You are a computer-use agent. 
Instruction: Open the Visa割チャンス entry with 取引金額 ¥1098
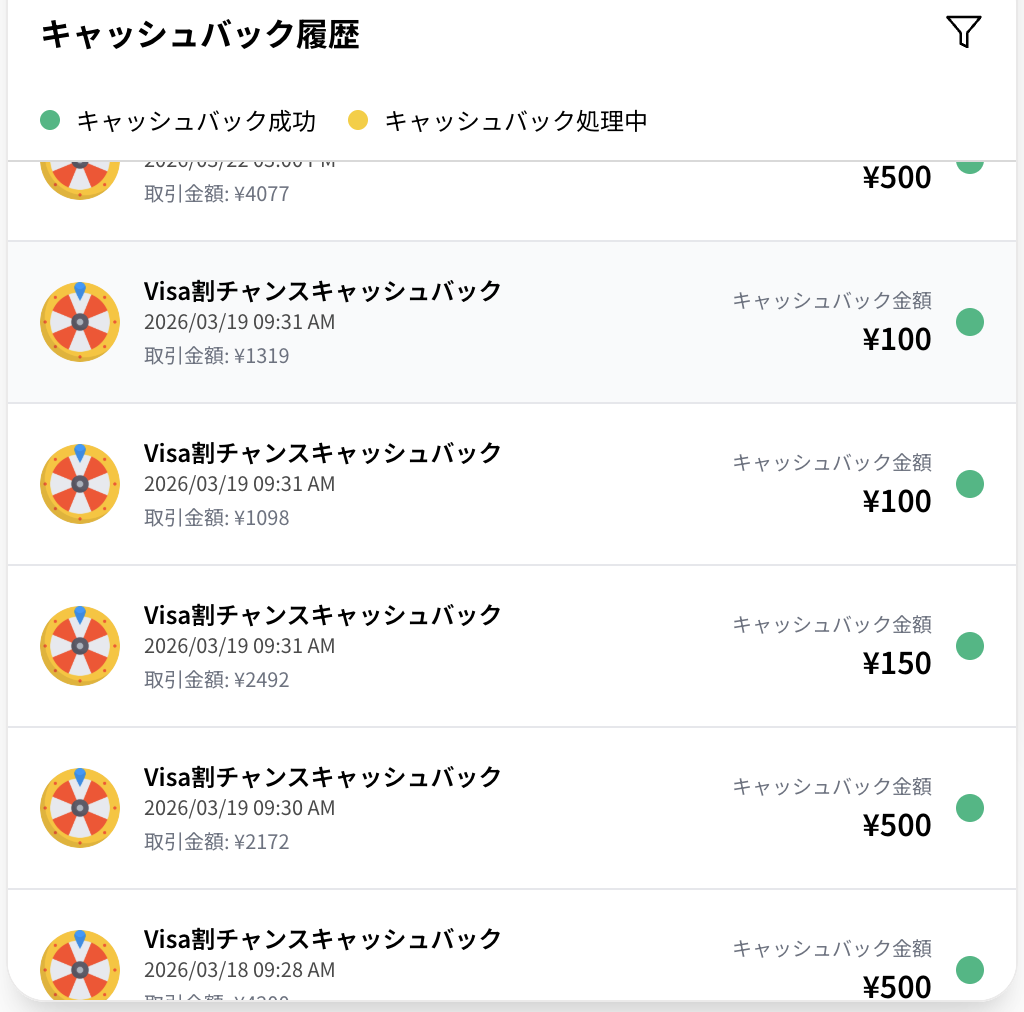[322, 453]
